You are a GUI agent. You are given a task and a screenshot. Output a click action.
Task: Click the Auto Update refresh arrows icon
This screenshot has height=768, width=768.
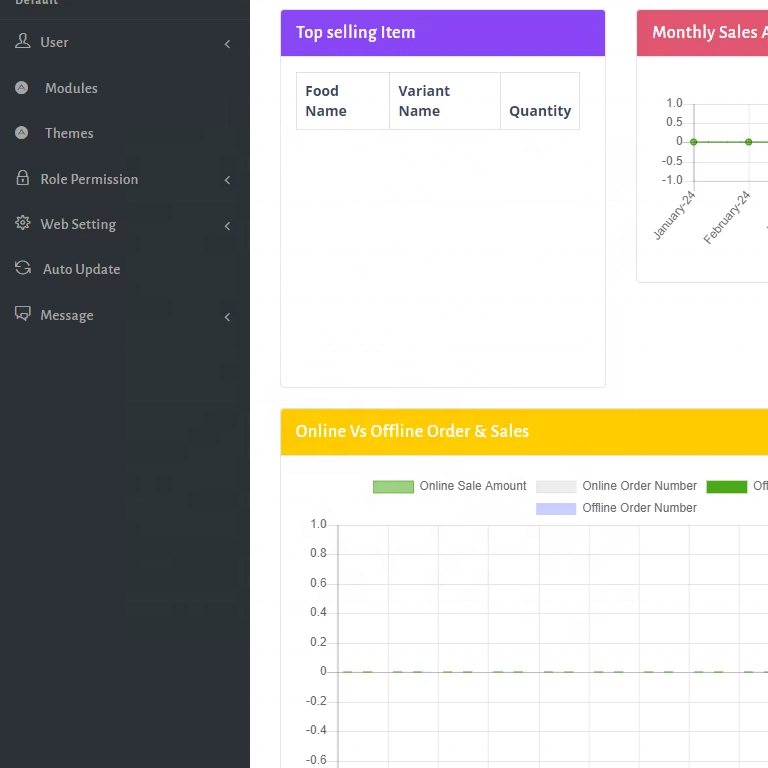pos(22,269)
